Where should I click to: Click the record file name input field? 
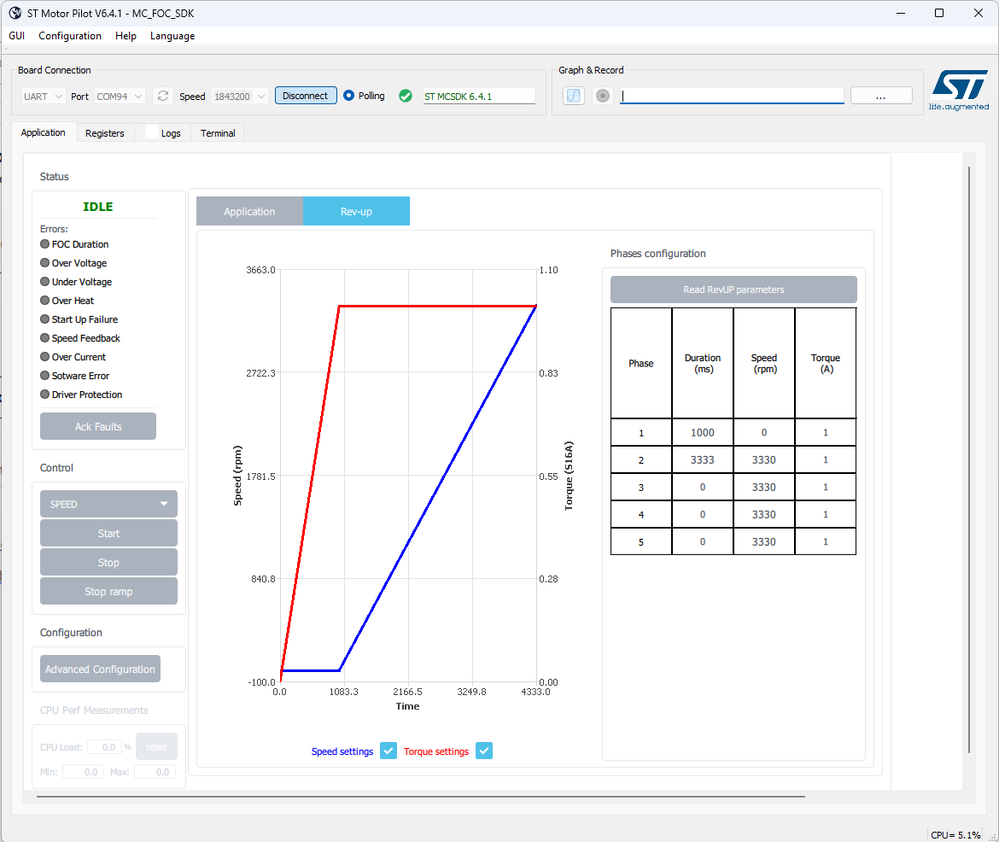732,96
